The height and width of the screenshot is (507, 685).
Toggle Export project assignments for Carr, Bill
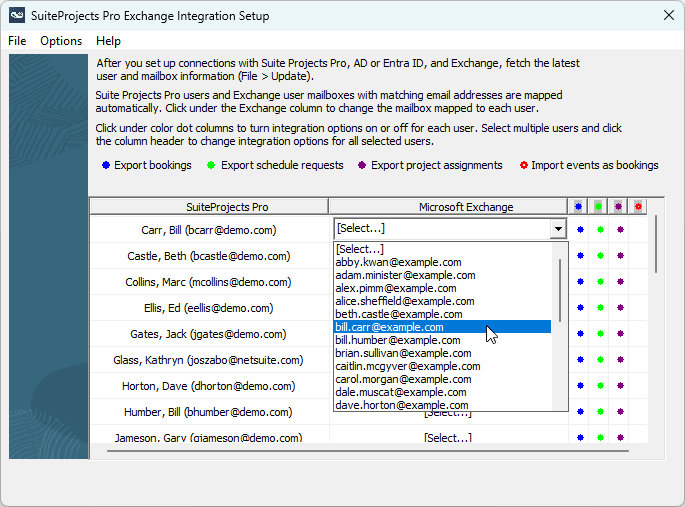(x=620, y=229)
